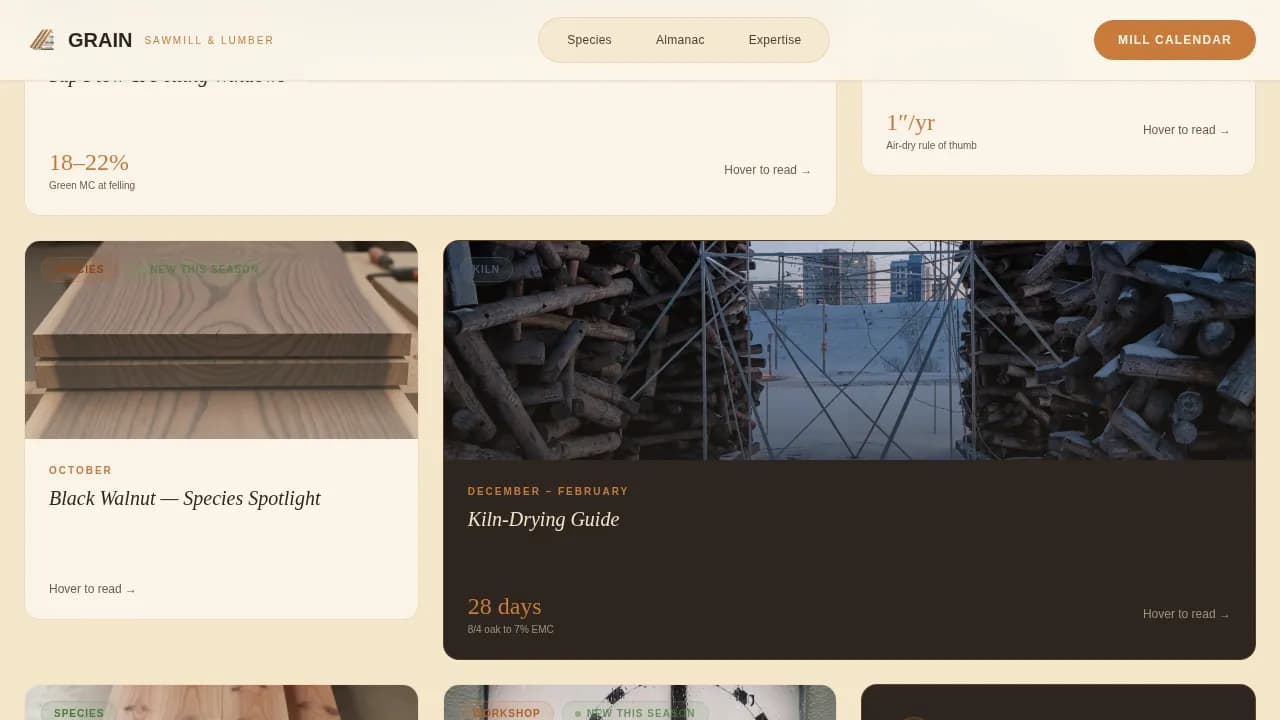Click '8/4 oak to 7% EMC' caption

[x=510, y=629]
